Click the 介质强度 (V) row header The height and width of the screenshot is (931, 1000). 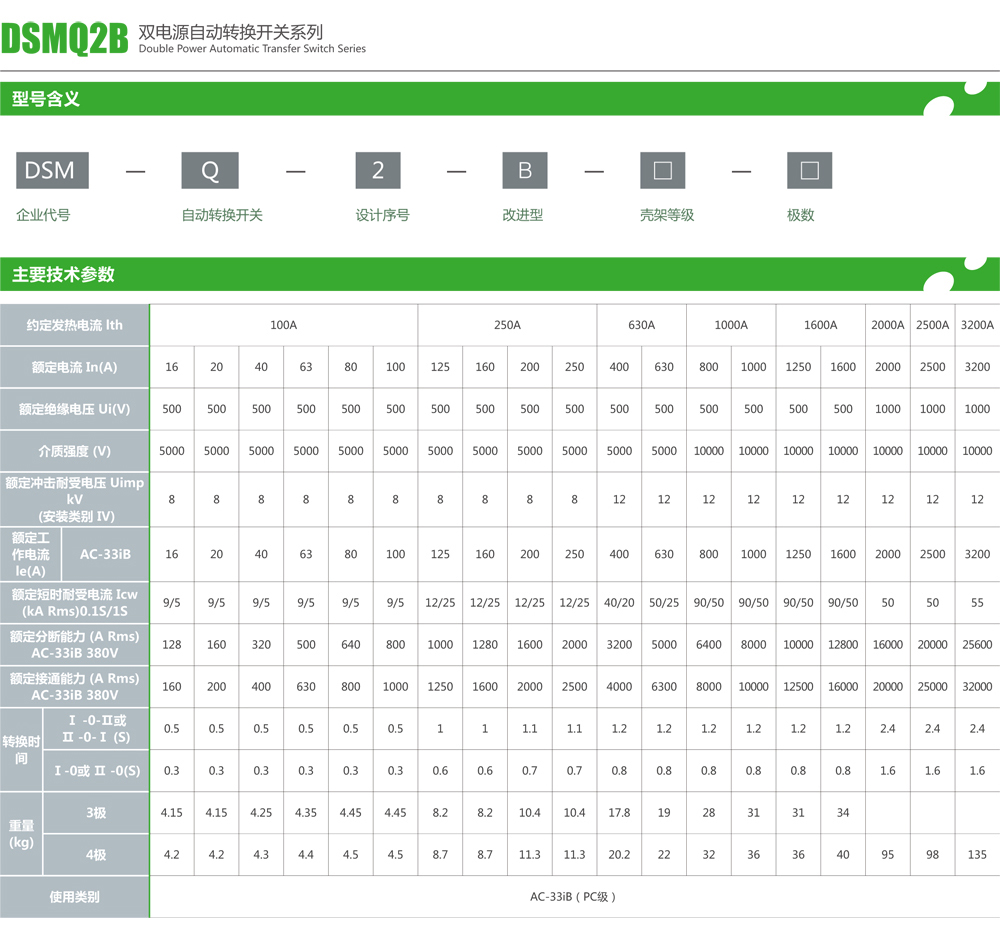[74, 451]
